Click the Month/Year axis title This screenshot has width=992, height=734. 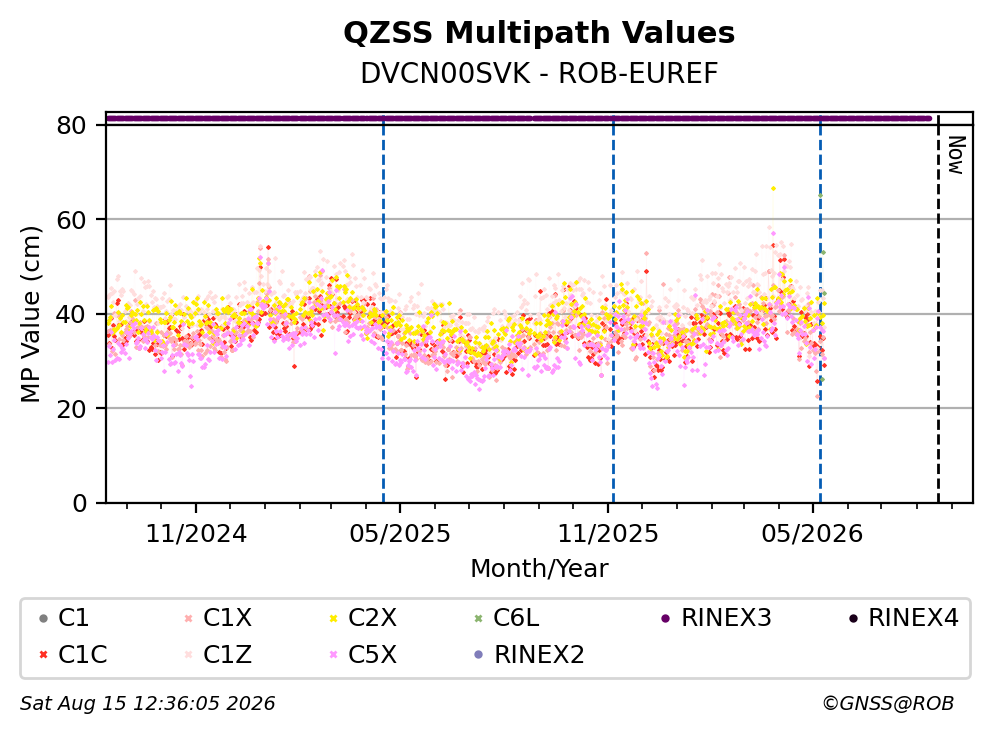pyautogui.click(x=539, y=569)
